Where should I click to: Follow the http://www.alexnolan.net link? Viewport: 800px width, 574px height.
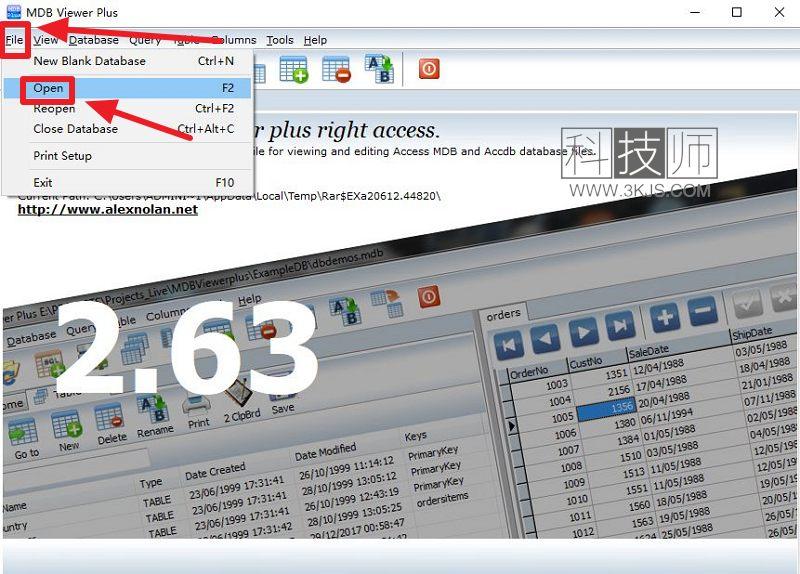click(108, 209)
